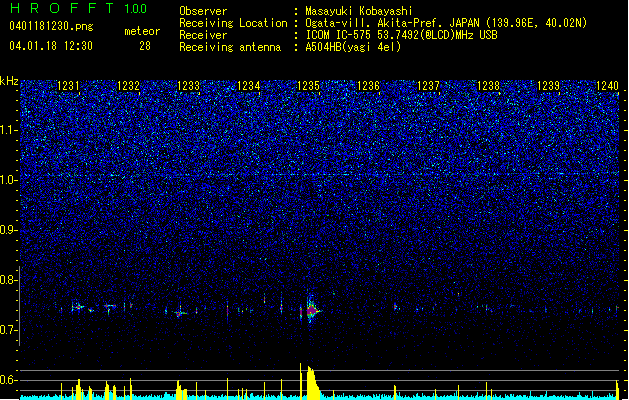Viewport: 629px width, 400px height.
Task: Click the 1235 time marker
Action: [x=308, y=86]
